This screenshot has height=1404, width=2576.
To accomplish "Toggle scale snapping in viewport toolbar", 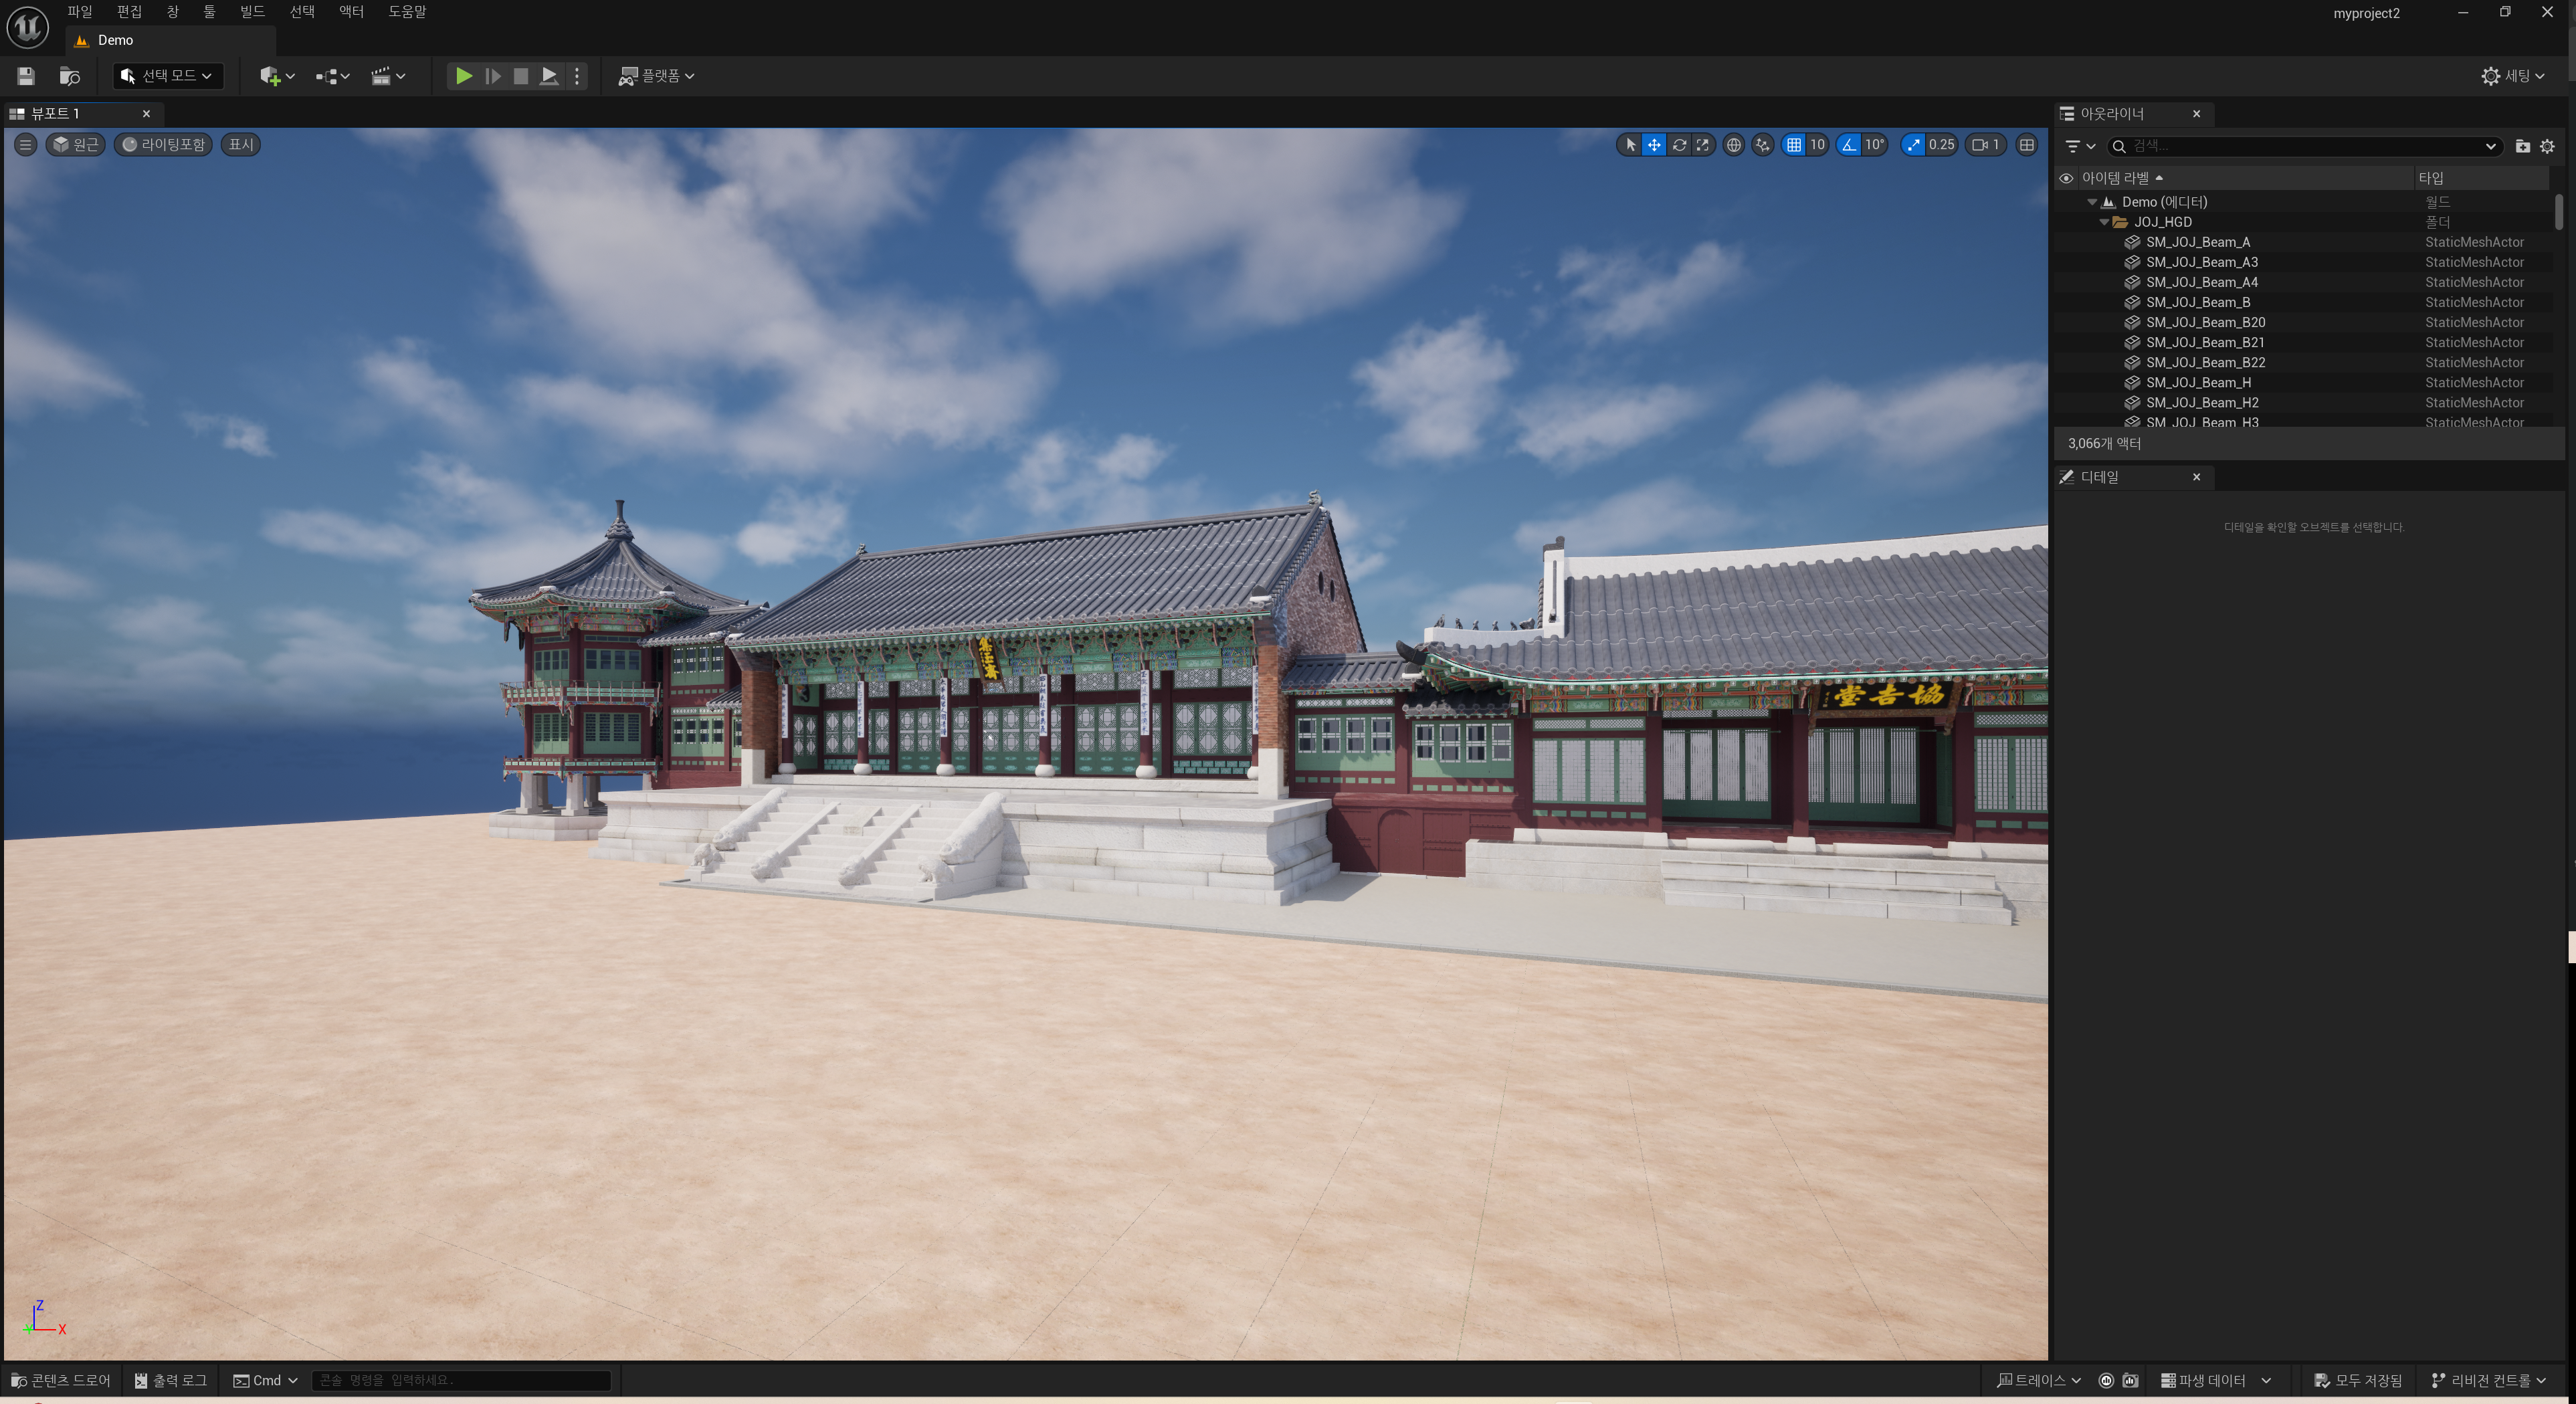I will point(1913,145).
